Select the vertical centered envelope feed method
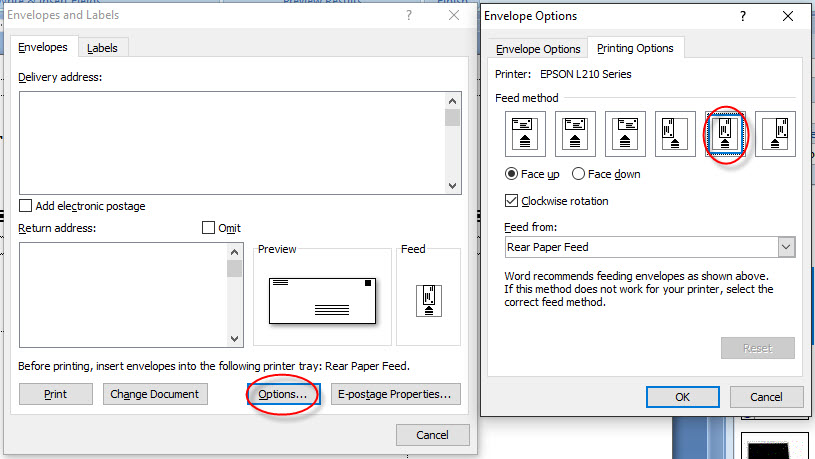This screenshot has width=815, height=459. click(x=725, y=134)
